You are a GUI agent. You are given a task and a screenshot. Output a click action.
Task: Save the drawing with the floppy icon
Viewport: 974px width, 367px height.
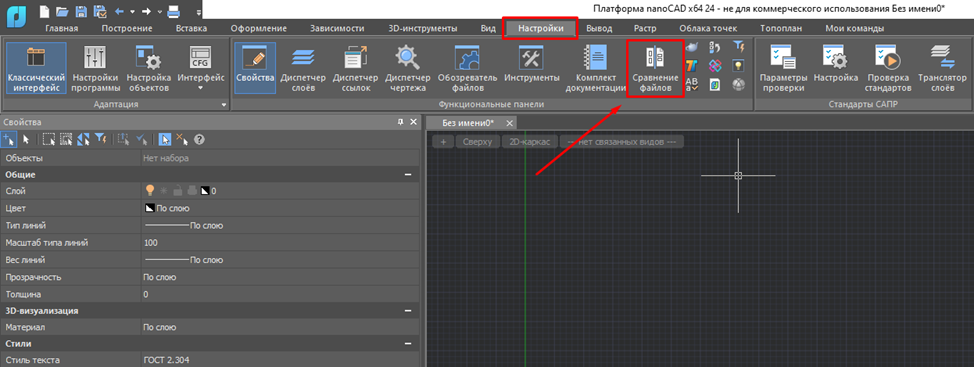tap(80, 11)
